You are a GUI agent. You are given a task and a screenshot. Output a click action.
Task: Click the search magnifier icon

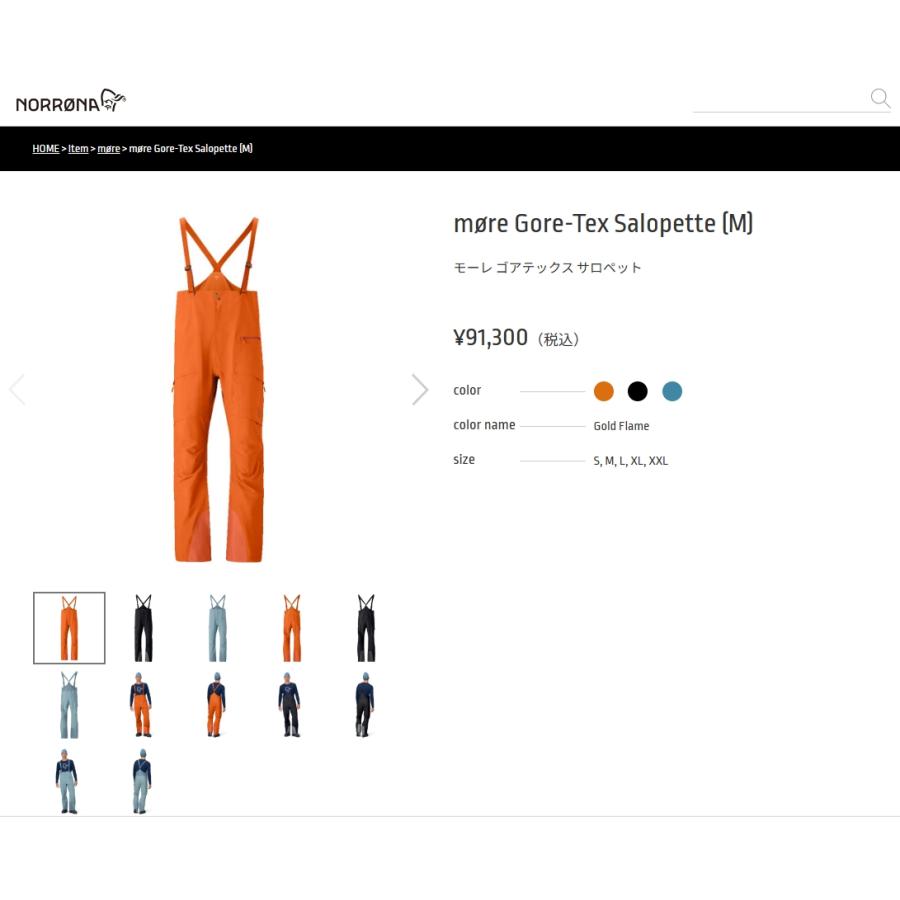(x=880, y=98)
